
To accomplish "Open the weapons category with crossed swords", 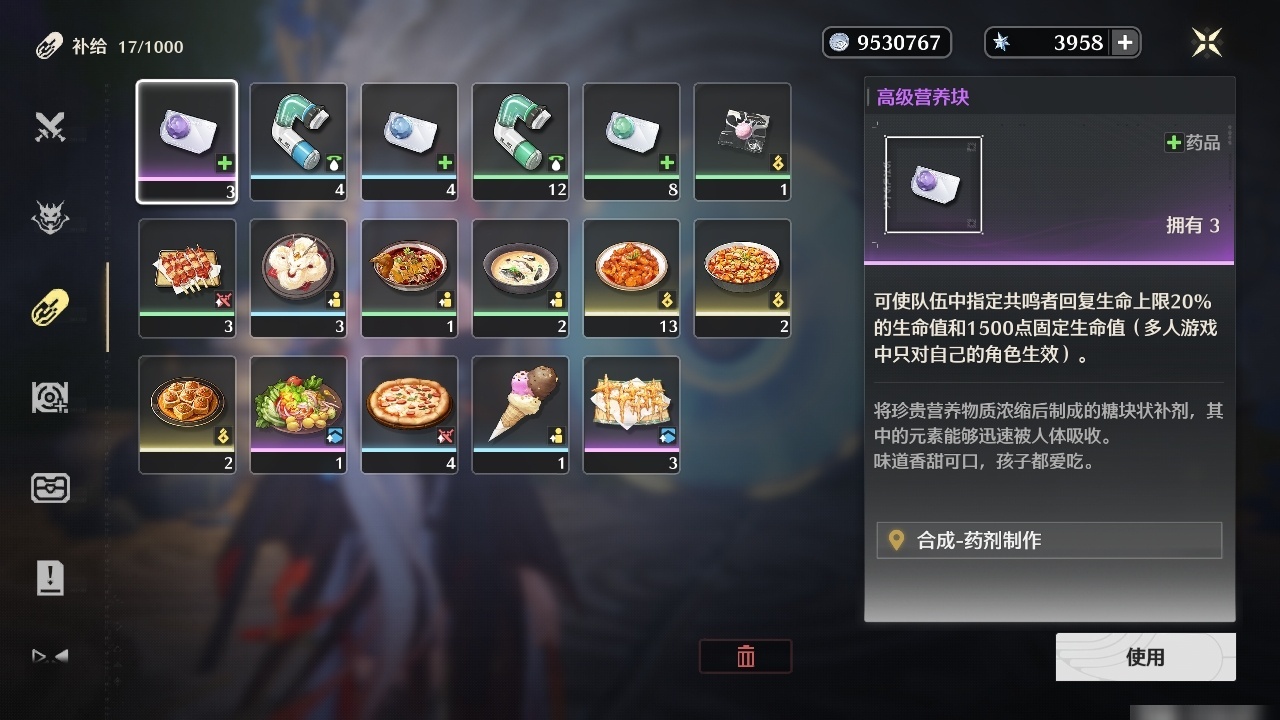I will point(50,128).
